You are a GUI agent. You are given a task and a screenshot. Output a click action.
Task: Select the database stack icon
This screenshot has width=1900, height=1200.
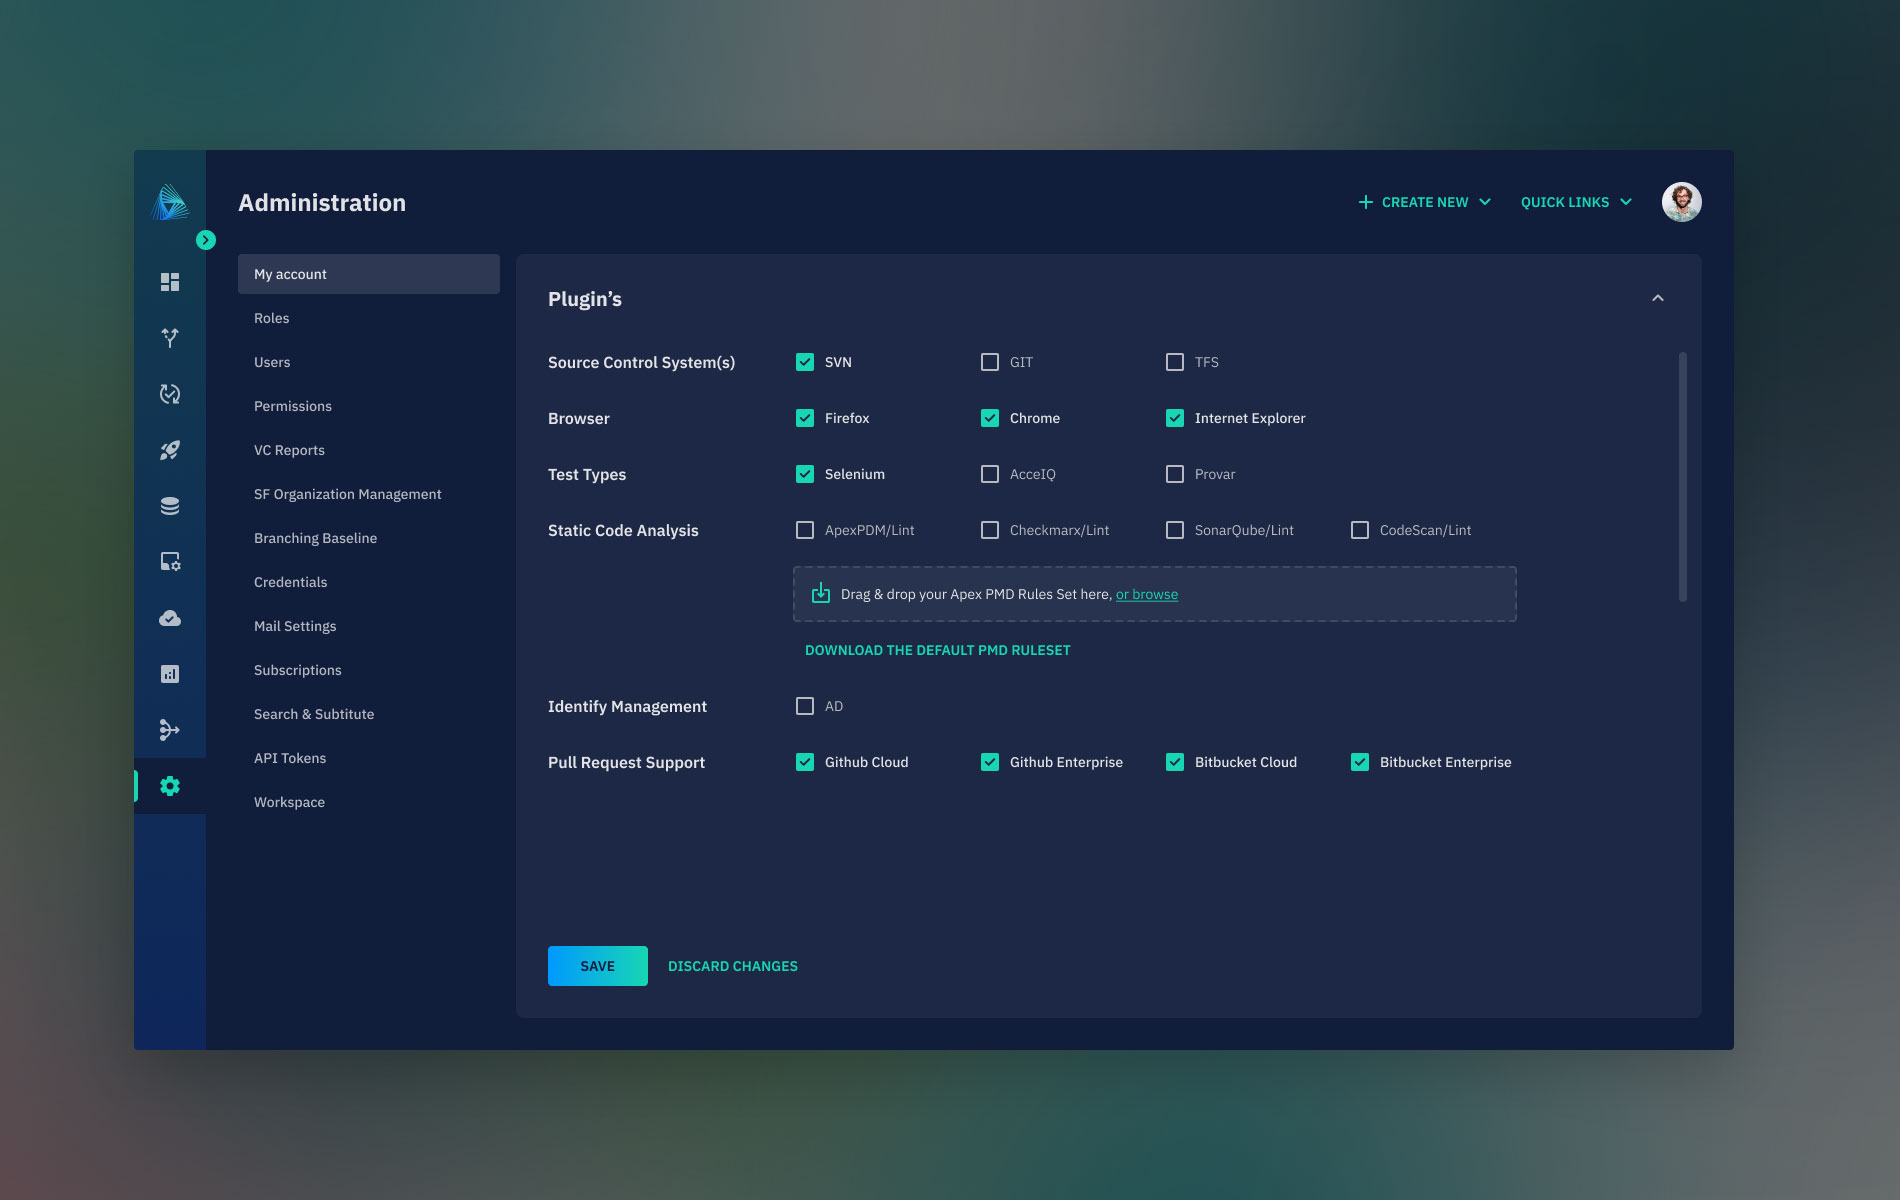[170, 506]
